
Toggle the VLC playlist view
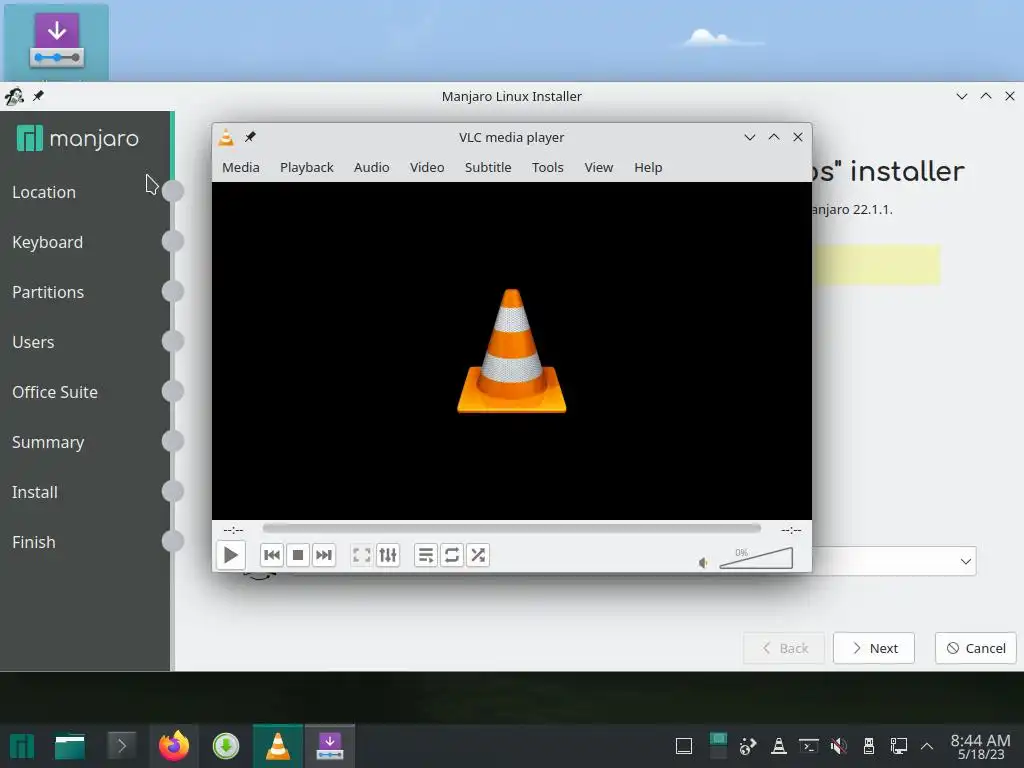coord(425,555)
